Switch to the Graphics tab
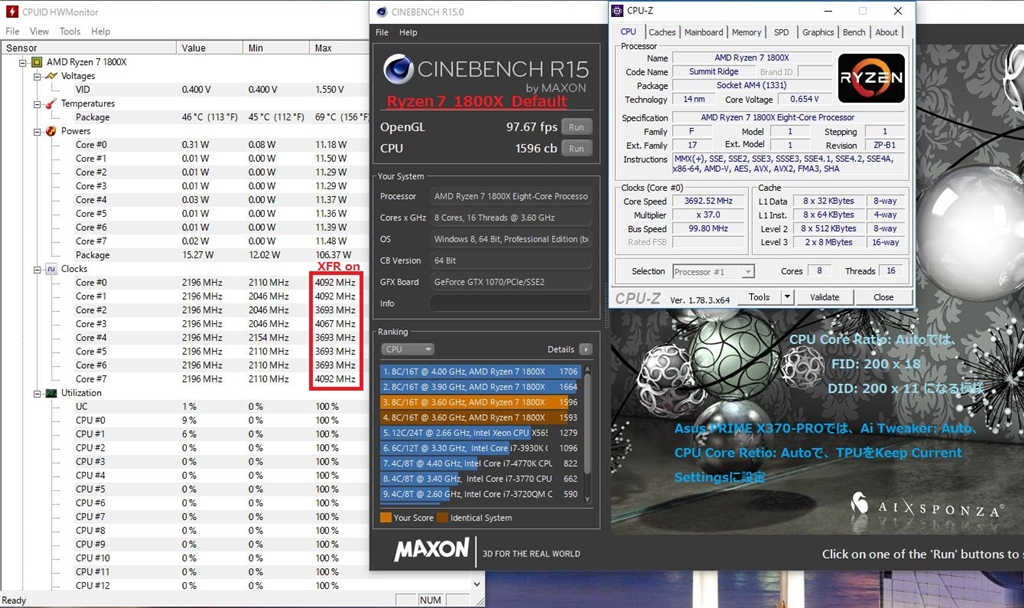Image resolution: width=1024 pixels, height=608 pixels. 818,32
